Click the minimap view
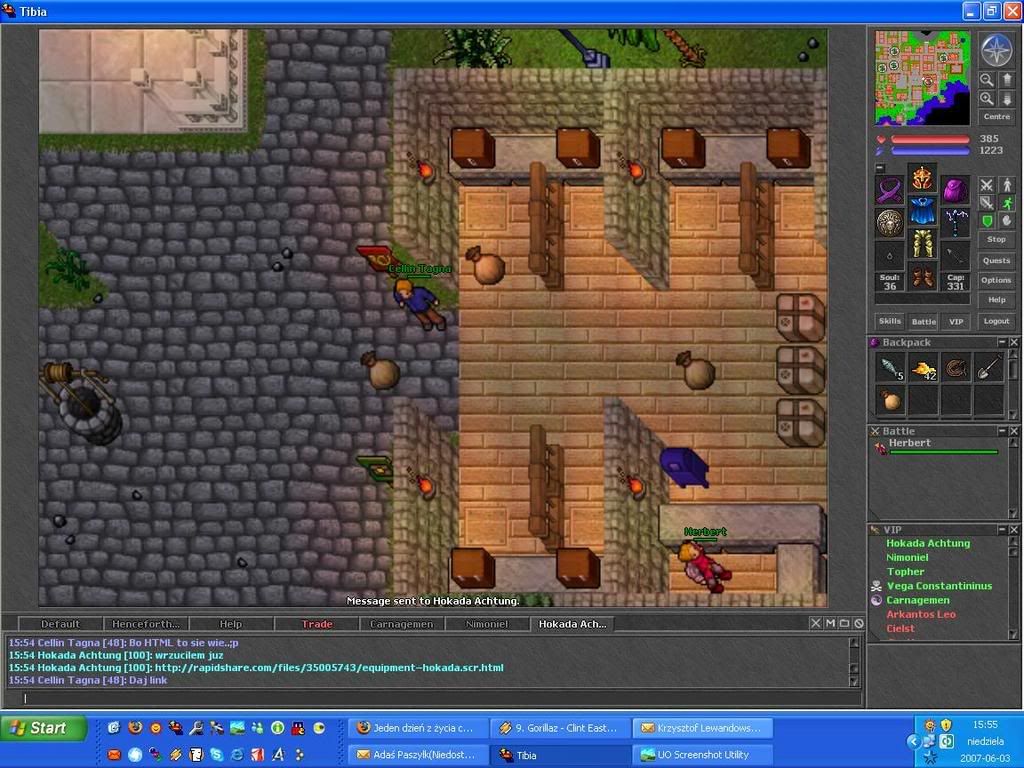Screen dimensions: 1024x768 (x=922, y=78)
